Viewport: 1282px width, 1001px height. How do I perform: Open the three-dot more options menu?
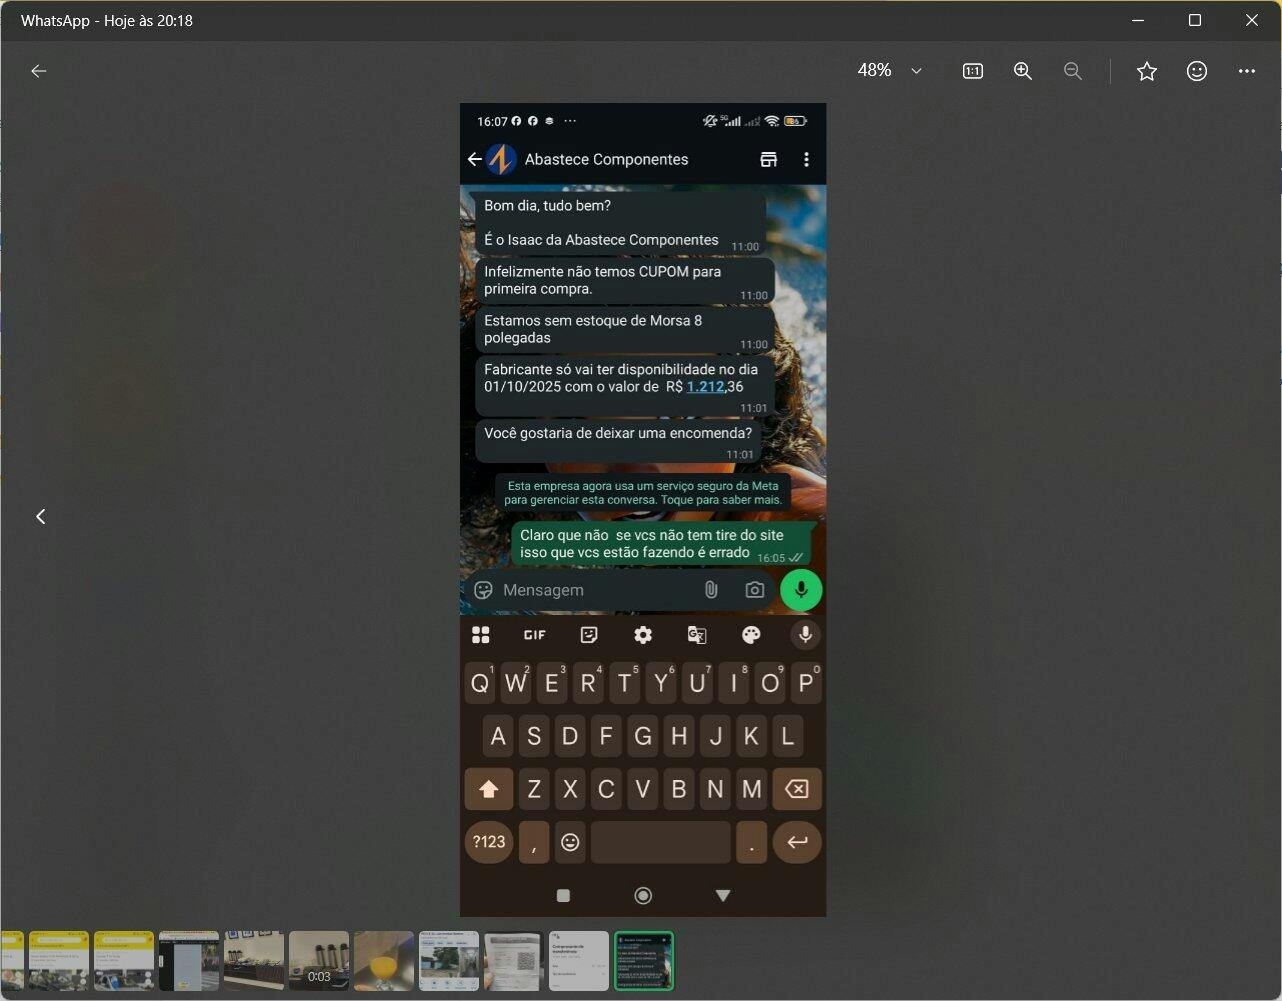(x=1246, y=71)
